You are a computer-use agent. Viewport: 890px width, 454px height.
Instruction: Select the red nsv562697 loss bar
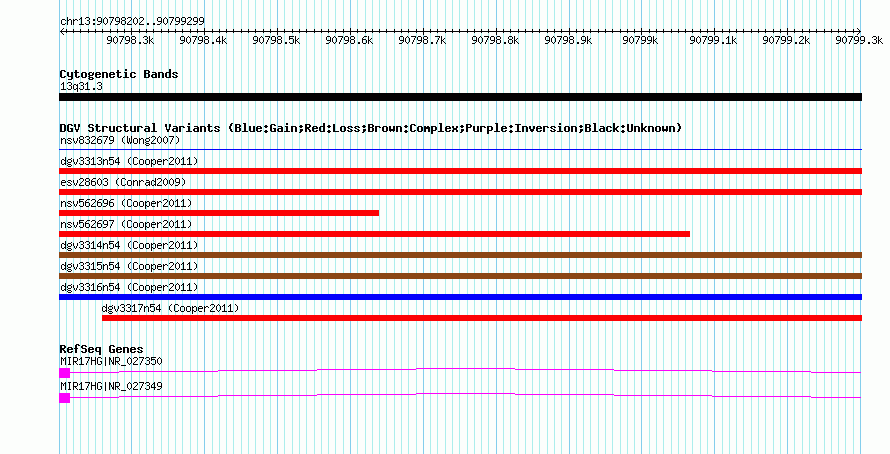tap(375, 234)
